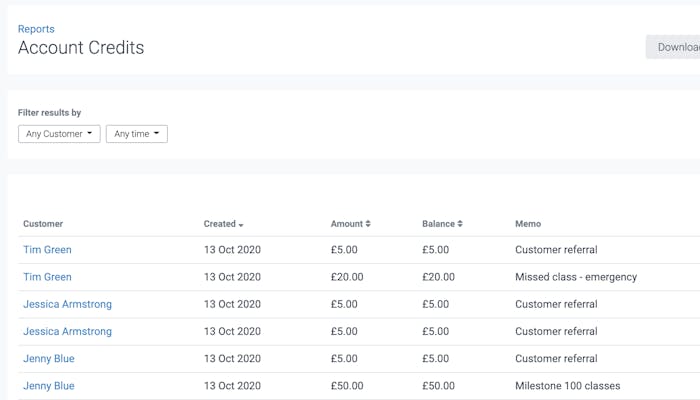The height and width of the screenshot is (400, 700).
Task: Open Tim Green link with £20.00 credit
Action: click(47, 277)
